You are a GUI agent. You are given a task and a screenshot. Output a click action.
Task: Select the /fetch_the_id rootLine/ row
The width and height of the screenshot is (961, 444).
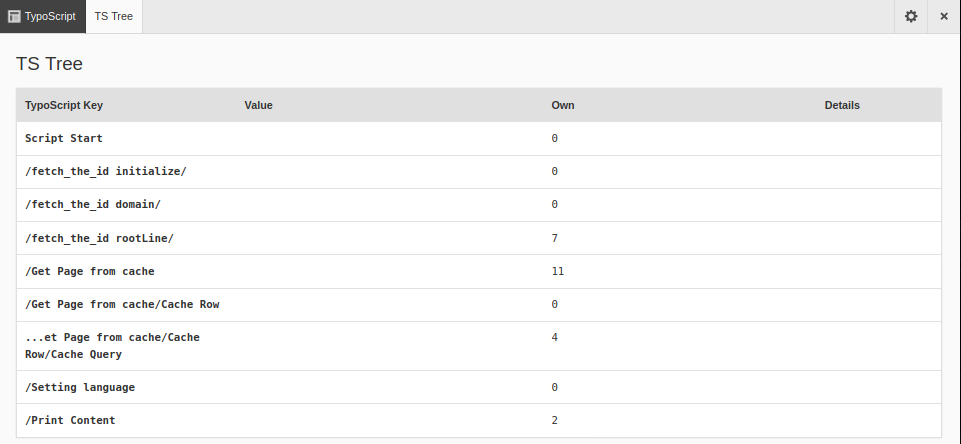click(99, 238)
